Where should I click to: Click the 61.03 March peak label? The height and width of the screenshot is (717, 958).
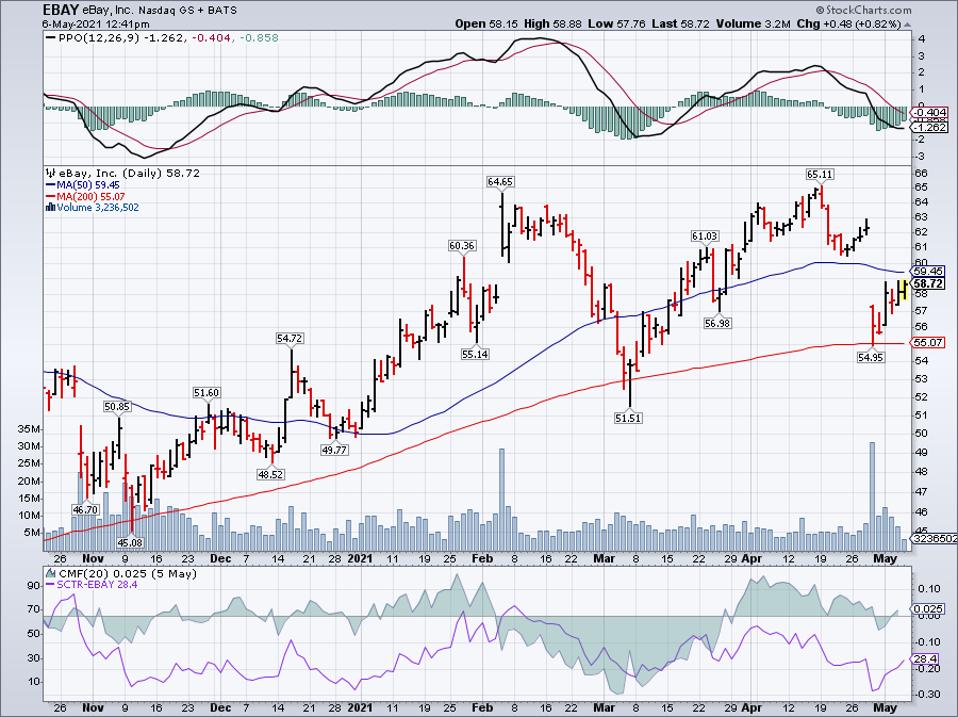tap(705, 236)
